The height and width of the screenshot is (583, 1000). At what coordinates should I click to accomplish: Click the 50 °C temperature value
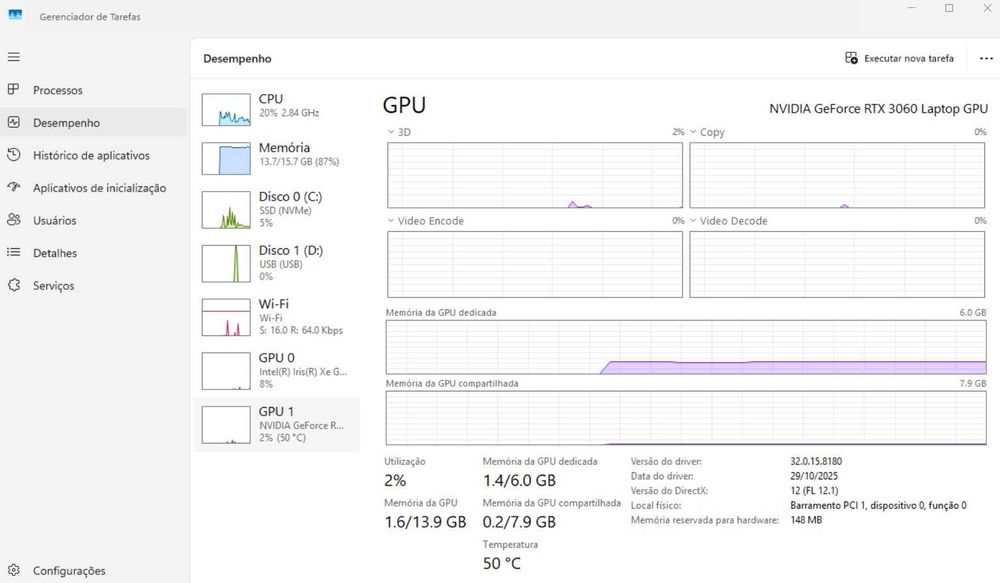coord(502,563)
